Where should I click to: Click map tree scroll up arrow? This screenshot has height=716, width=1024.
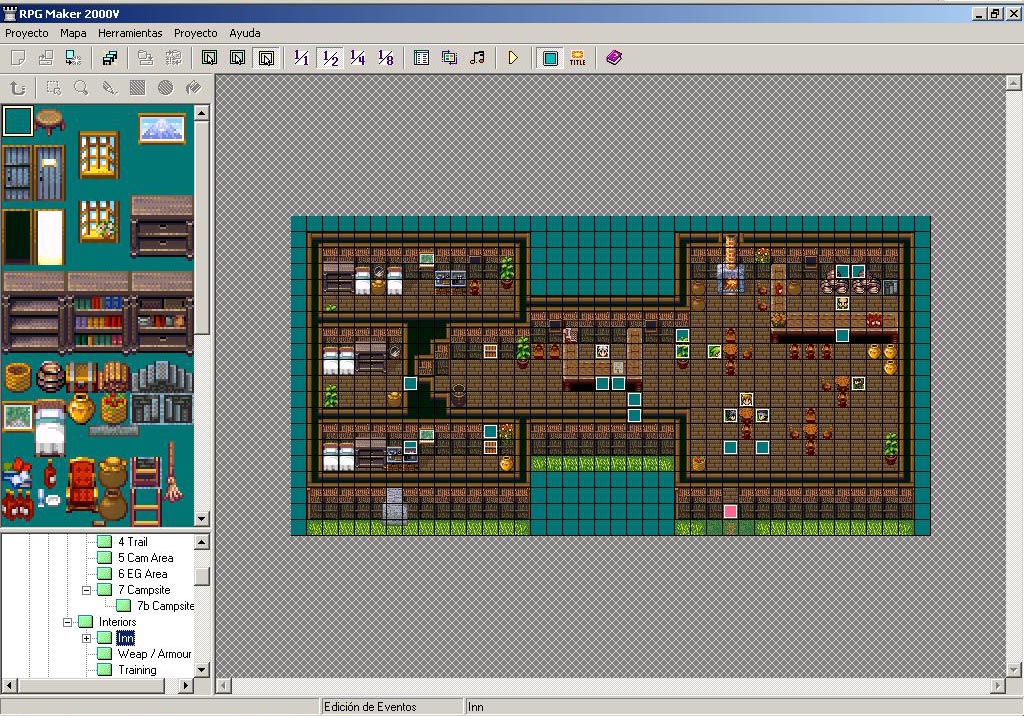tap(202, 542)
